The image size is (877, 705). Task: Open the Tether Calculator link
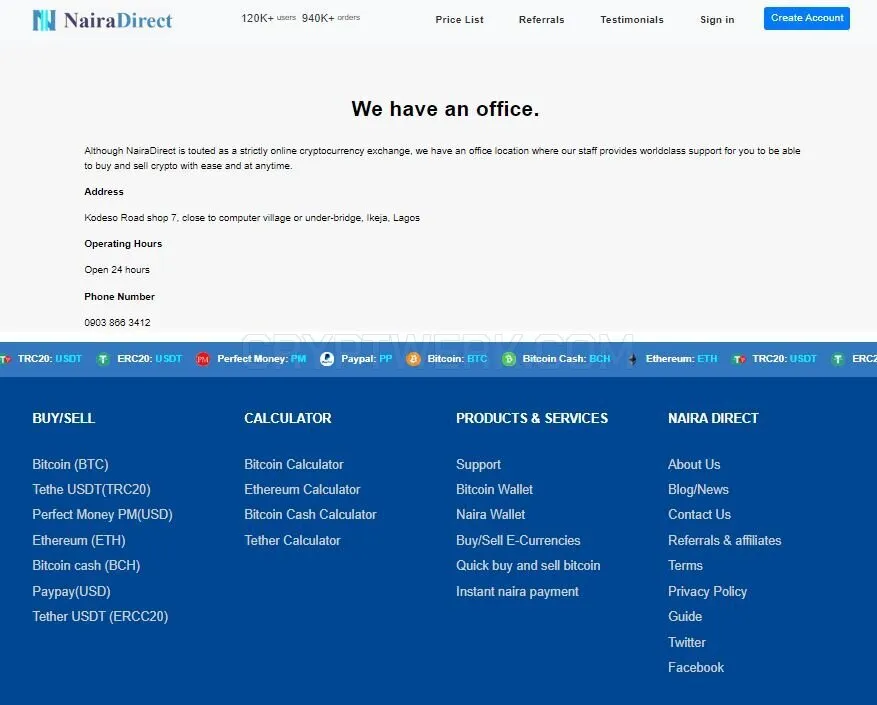point(292,540)
